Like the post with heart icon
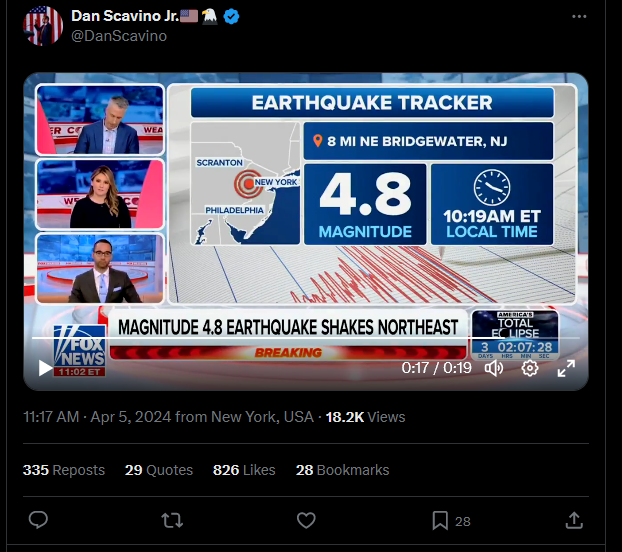This screenshot has height=552, width=622. [306, 520]
